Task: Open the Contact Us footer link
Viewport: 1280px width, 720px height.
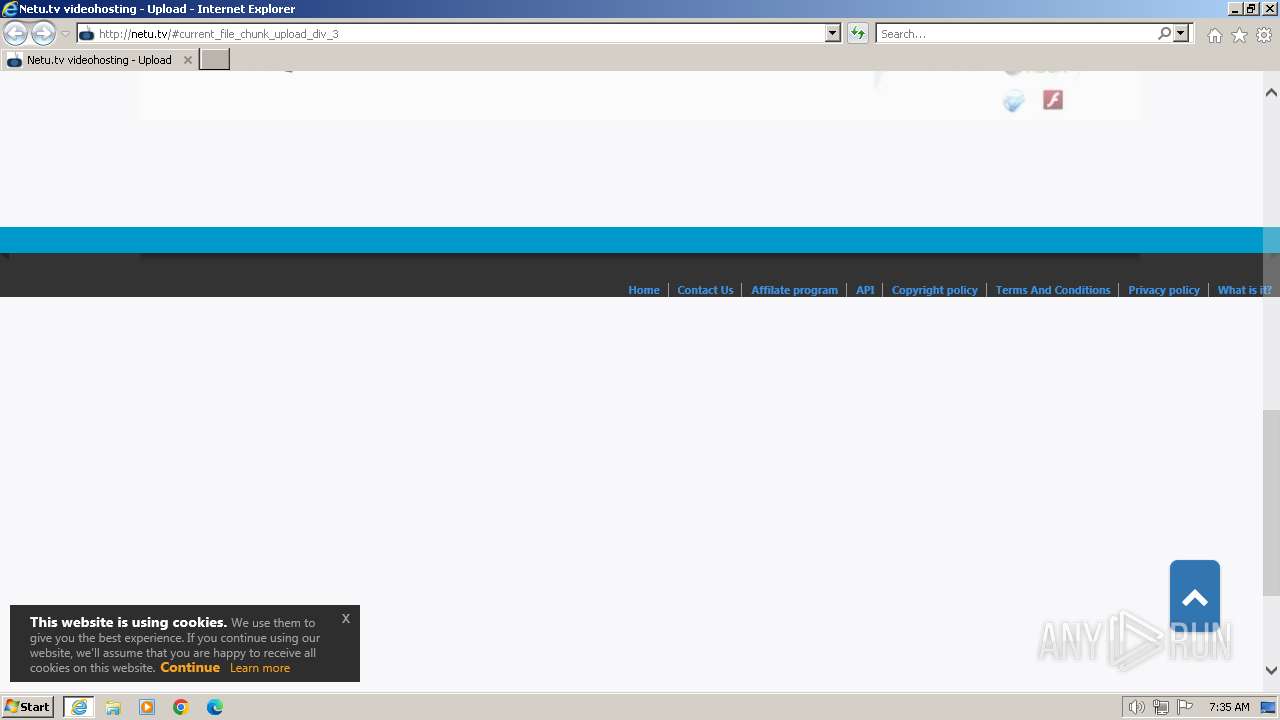Action: pos(705,290)
